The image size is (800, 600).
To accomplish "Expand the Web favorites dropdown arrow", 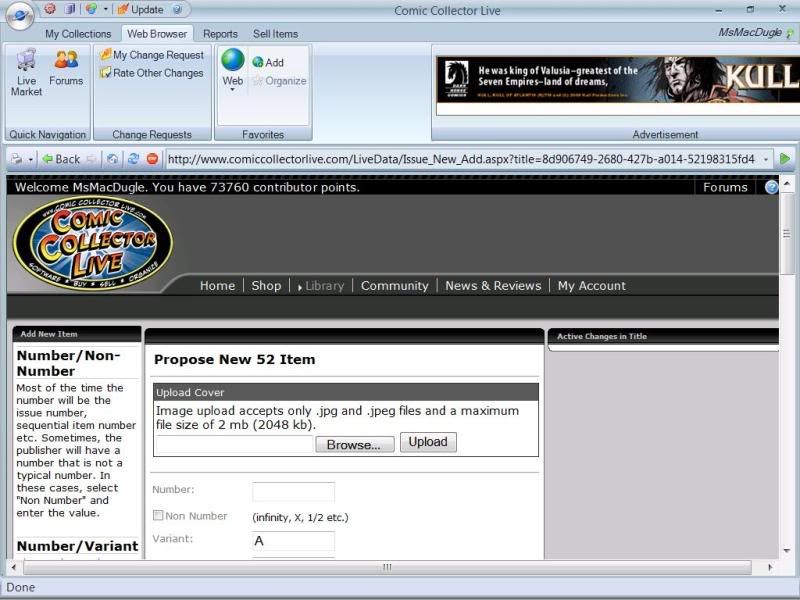I will [233, 90].
